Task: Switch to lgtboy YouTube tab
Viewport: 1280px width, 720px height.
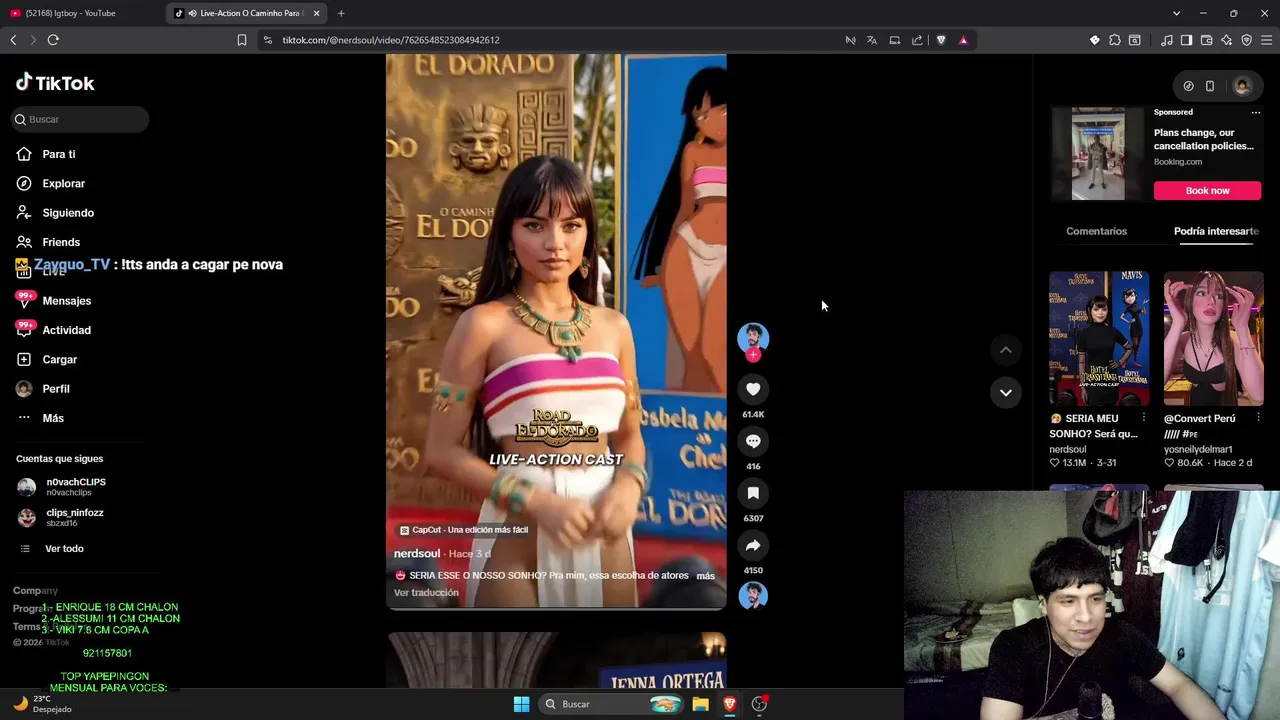Action: tap(82, 13)
